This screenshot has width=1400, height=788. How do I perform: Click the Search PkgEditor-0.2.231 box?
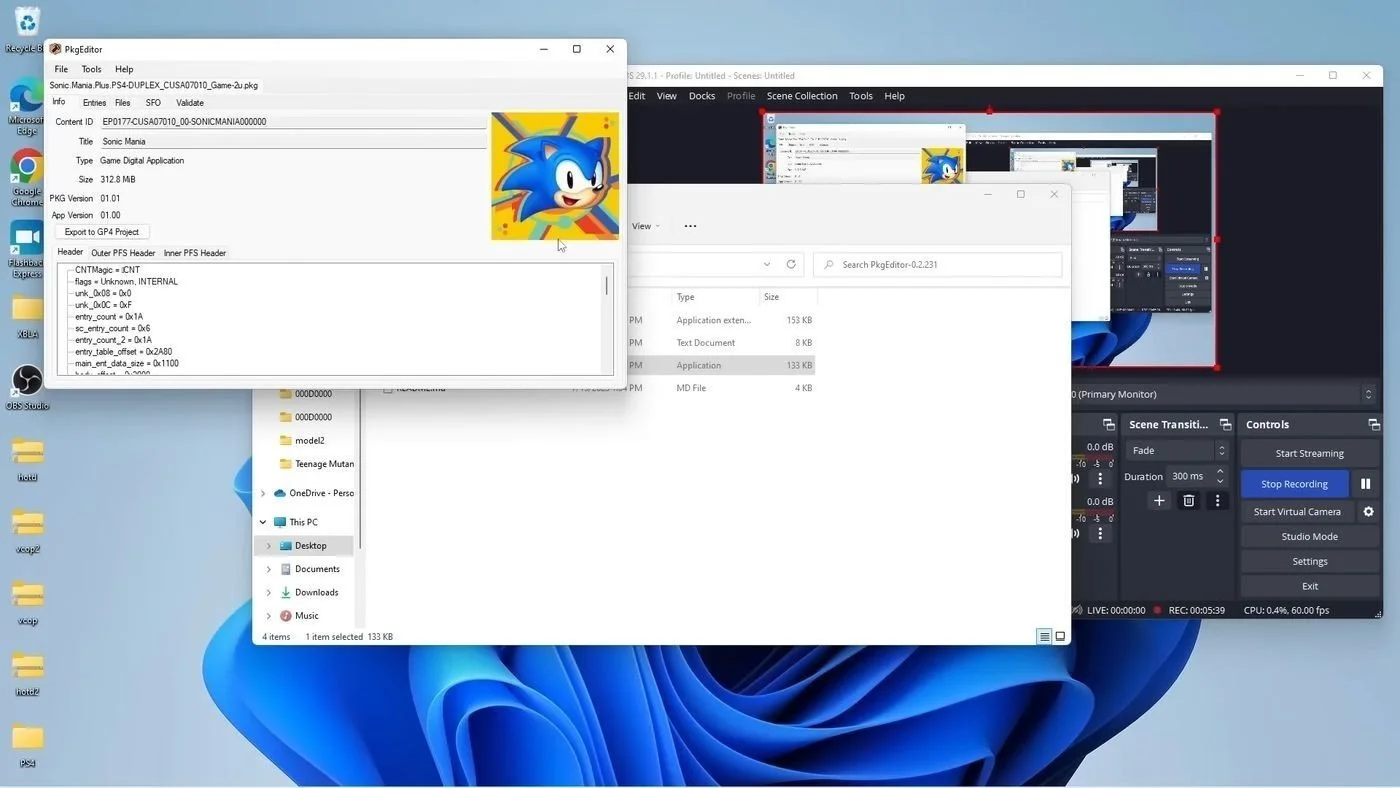[x=938, y=264]
